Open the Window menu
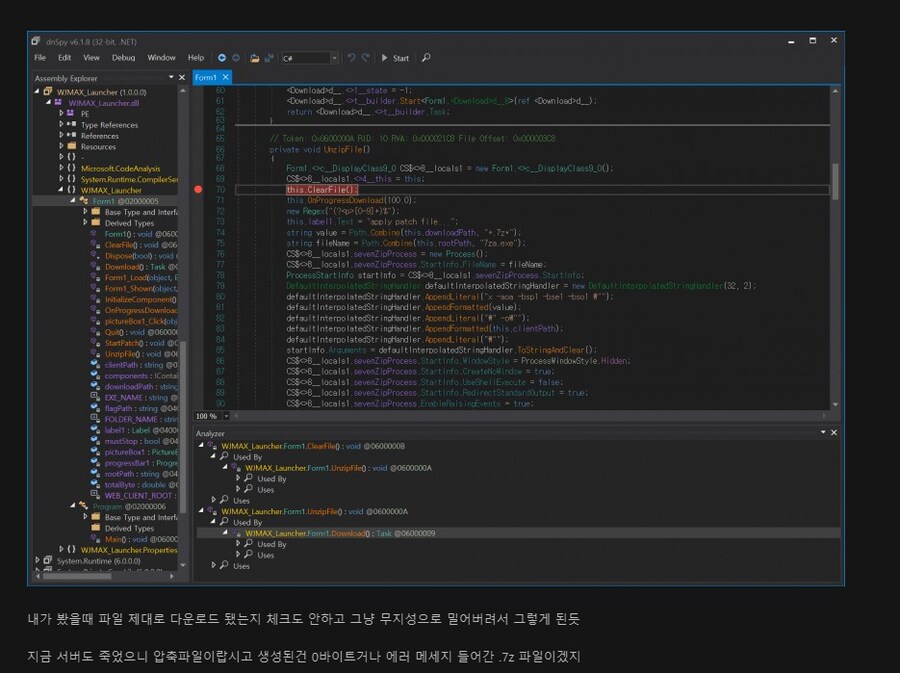 coord(161,58)
